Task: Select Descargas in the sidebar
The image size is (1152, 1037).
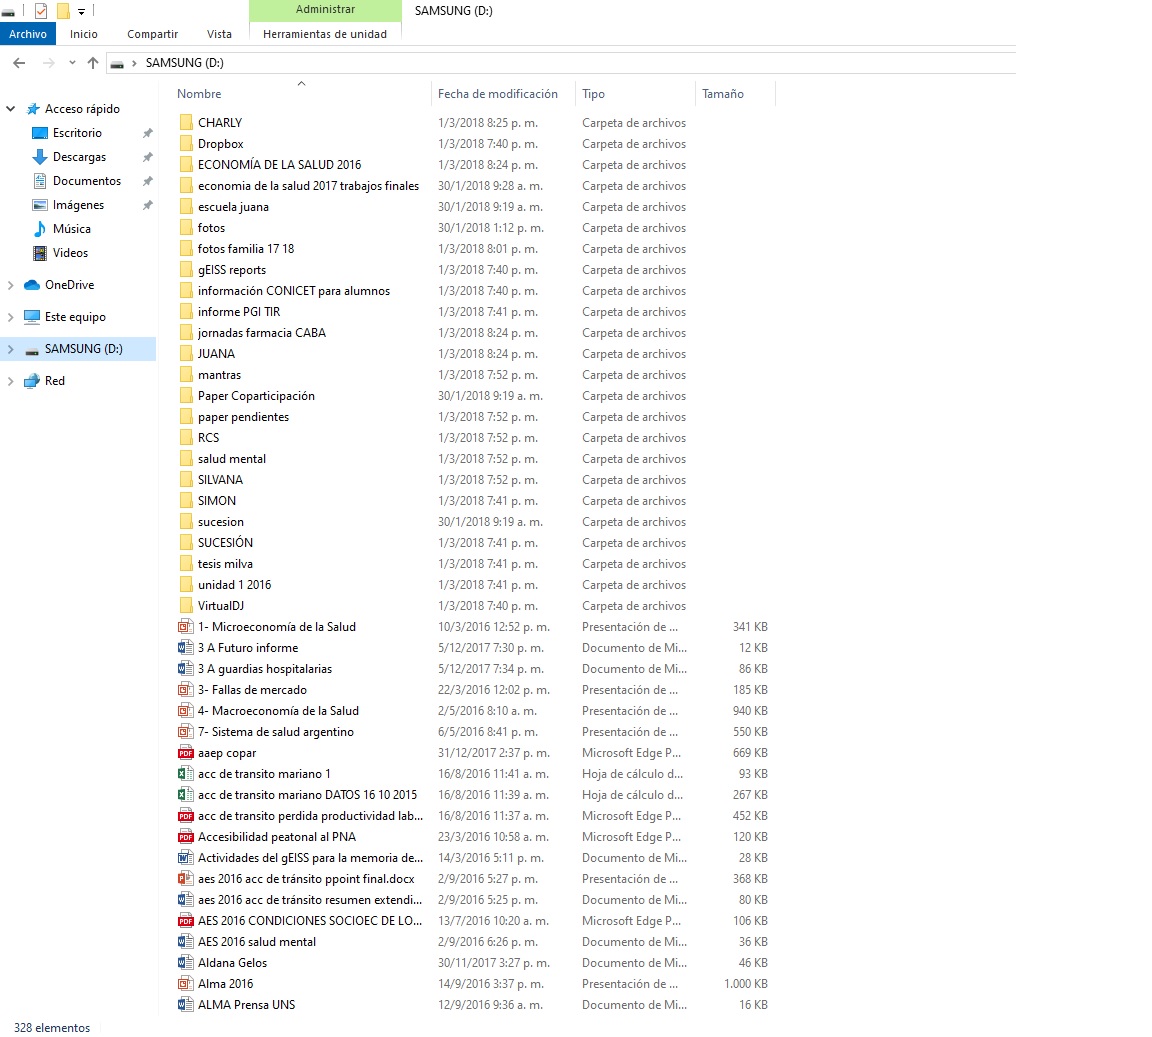Action: pyautogui.click(x=79, y=157)
